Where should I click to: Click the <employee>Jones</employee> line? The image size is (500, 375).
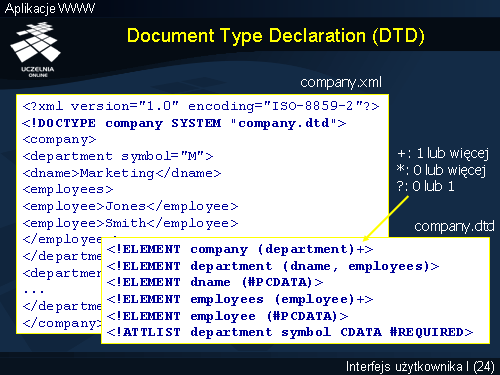pos(130,206)
